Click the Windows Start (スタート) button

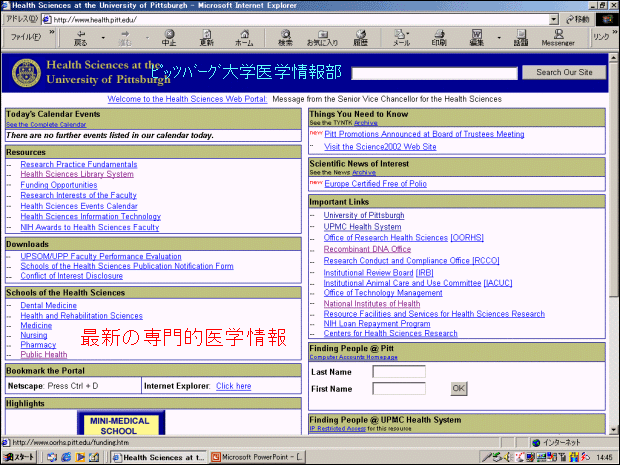(19, 457)
